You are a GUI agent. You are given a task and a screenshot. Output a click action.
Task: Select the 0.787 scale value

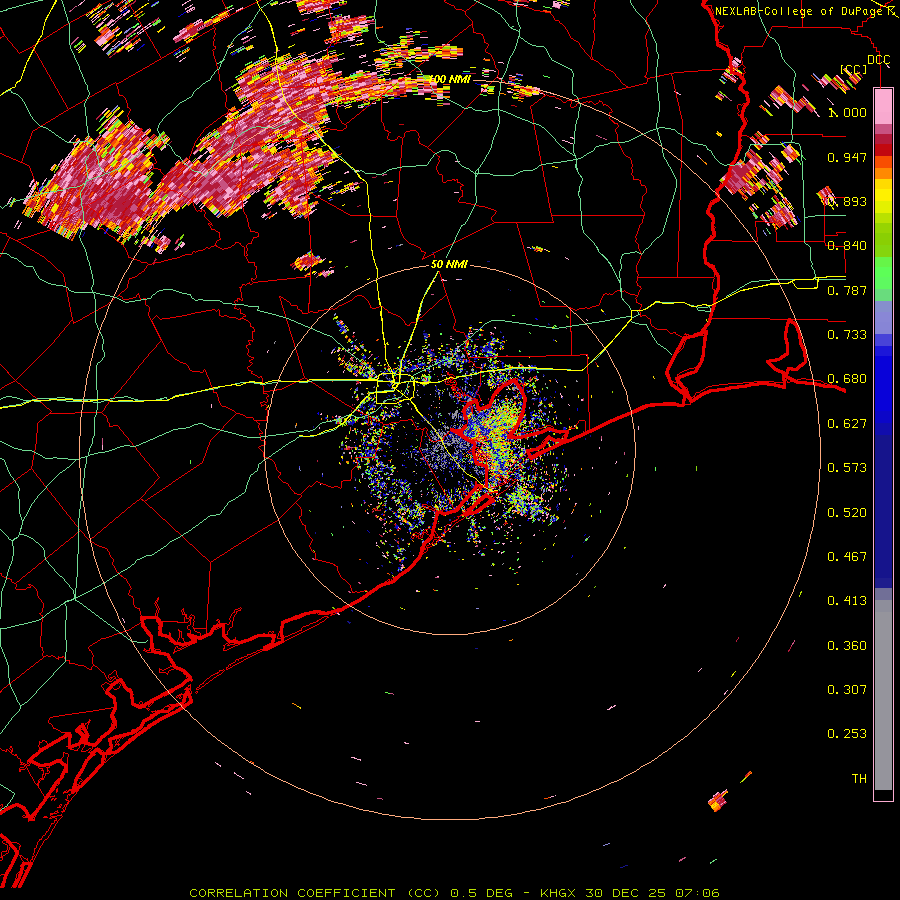847,290
